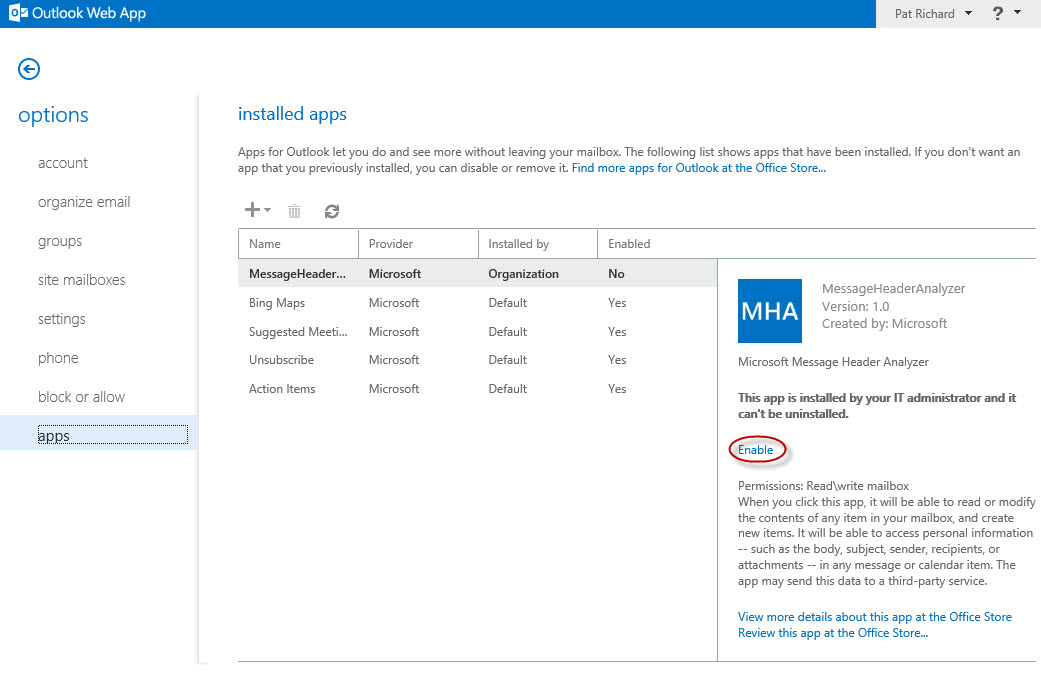
Task: Open Find more apps at Office Store link
Action: click(x=698, y=168)
